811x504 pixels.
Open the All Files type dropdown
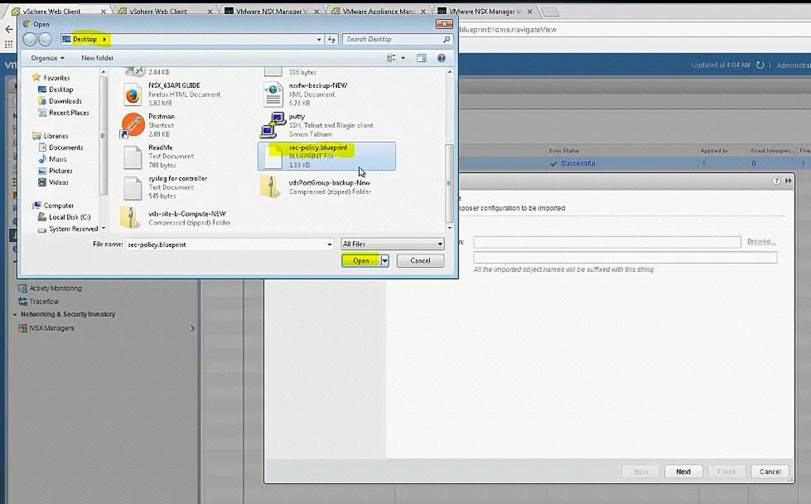[x=392, y=244]
